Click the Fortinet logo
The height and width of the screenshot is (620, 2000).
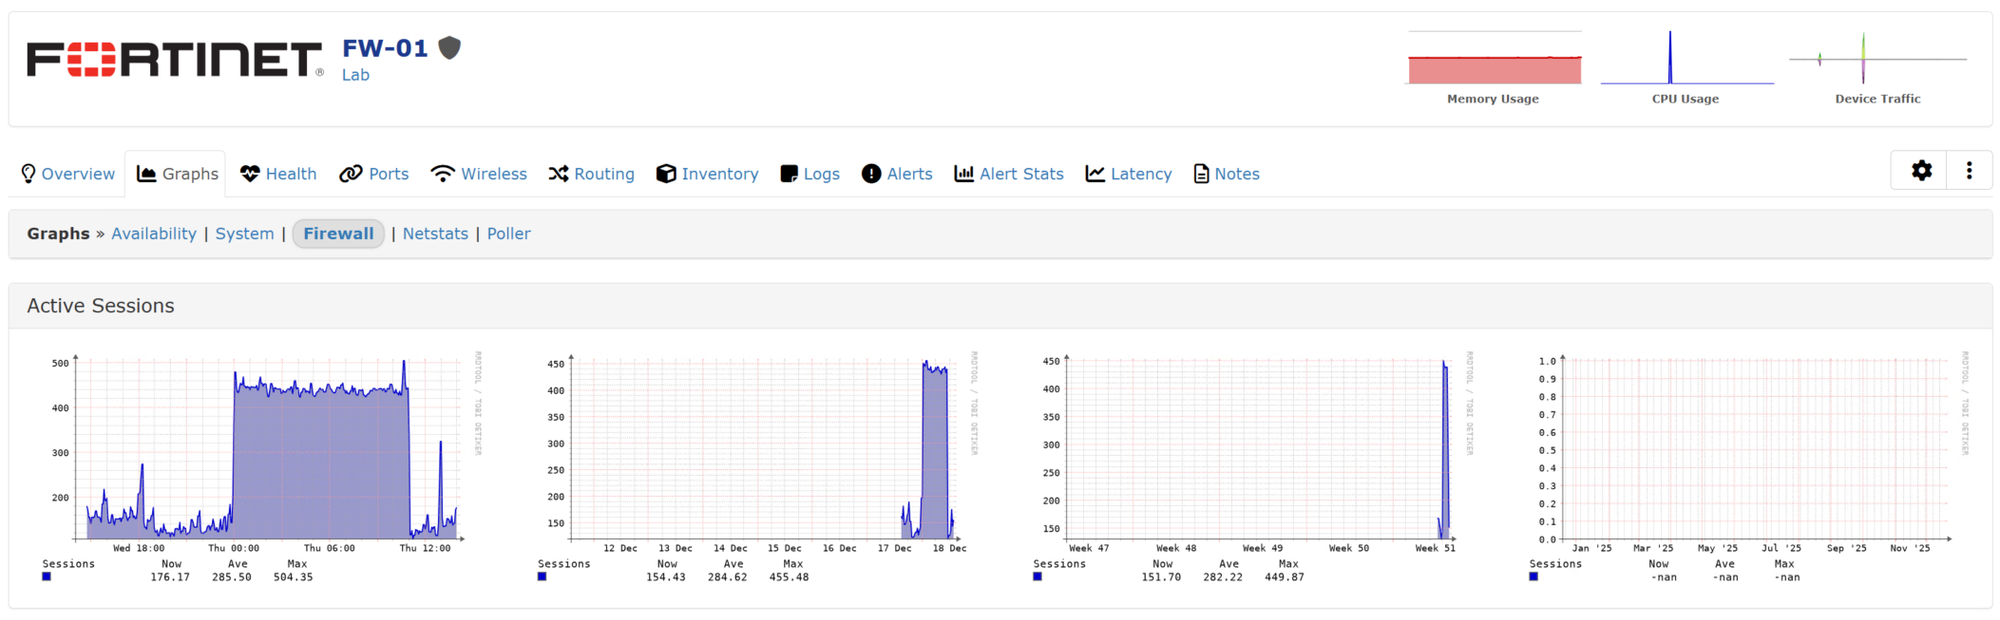click(175, 60)
